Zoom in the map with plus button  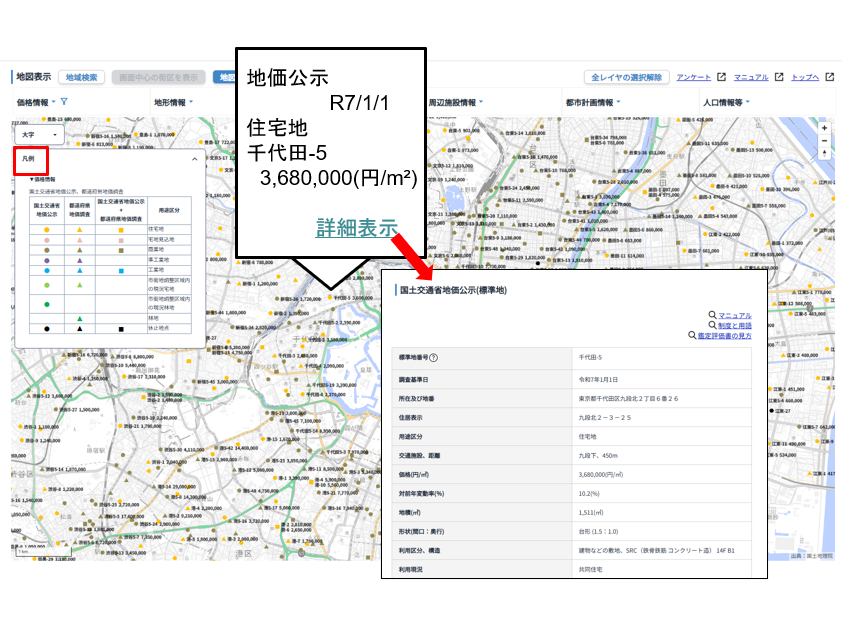point(824,128)
